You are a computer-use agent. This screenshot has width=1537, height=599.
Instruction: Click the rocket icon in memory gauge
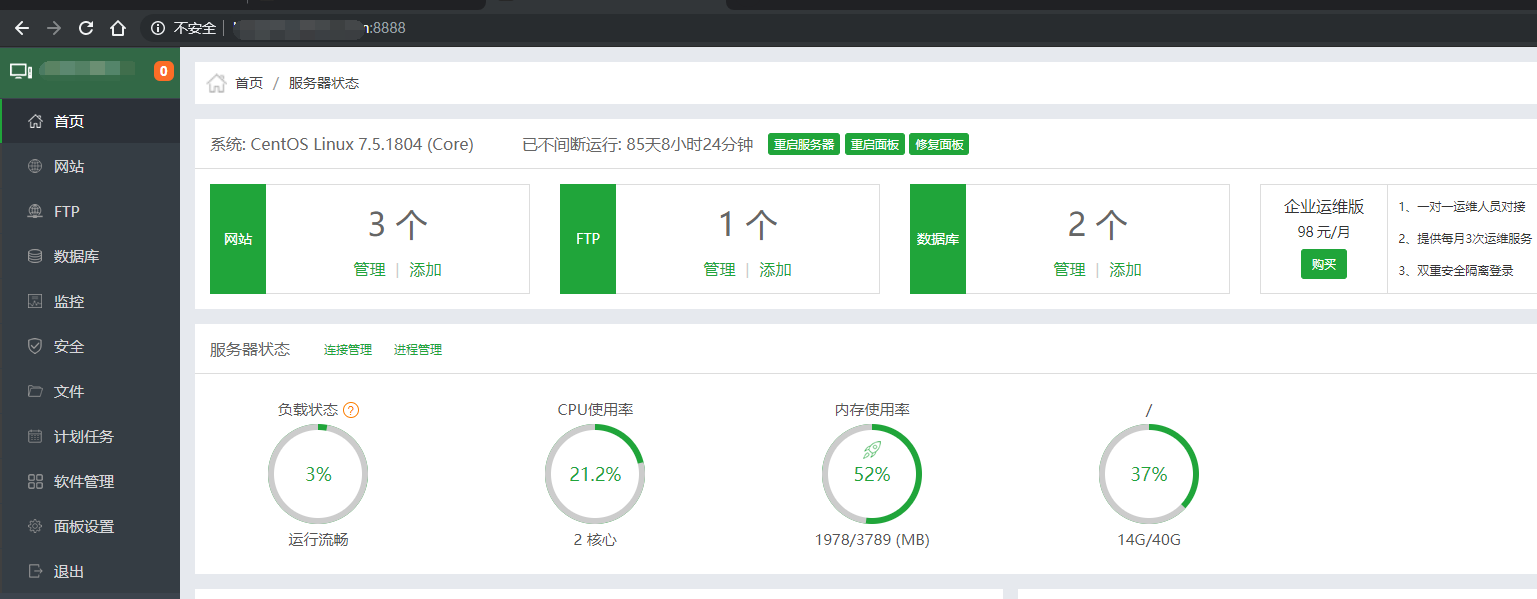pyautogui.click(x=872, y=450)
